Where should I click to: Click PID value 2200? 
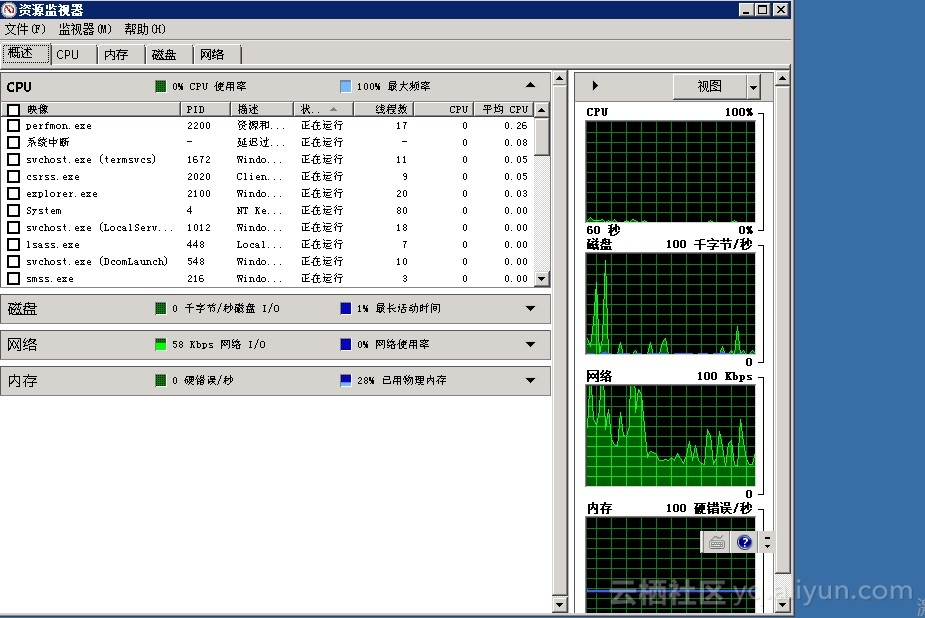199,126
